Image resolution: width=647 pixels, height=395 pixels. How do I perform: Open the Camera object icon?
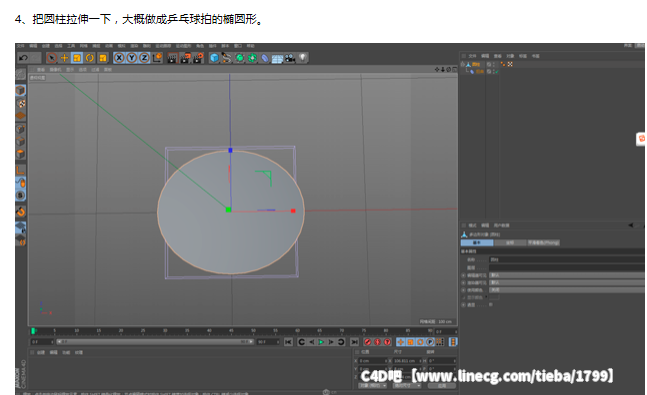290,58
